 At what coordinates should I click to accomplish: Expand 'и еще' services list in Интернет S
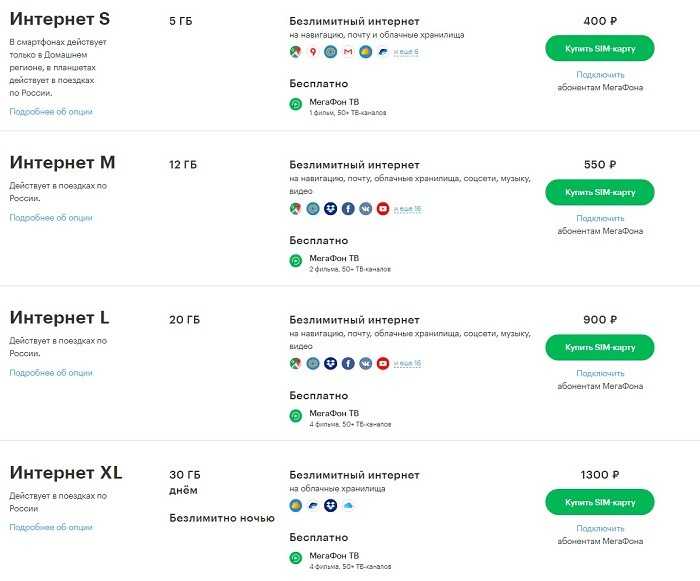(x=406, y=52)
